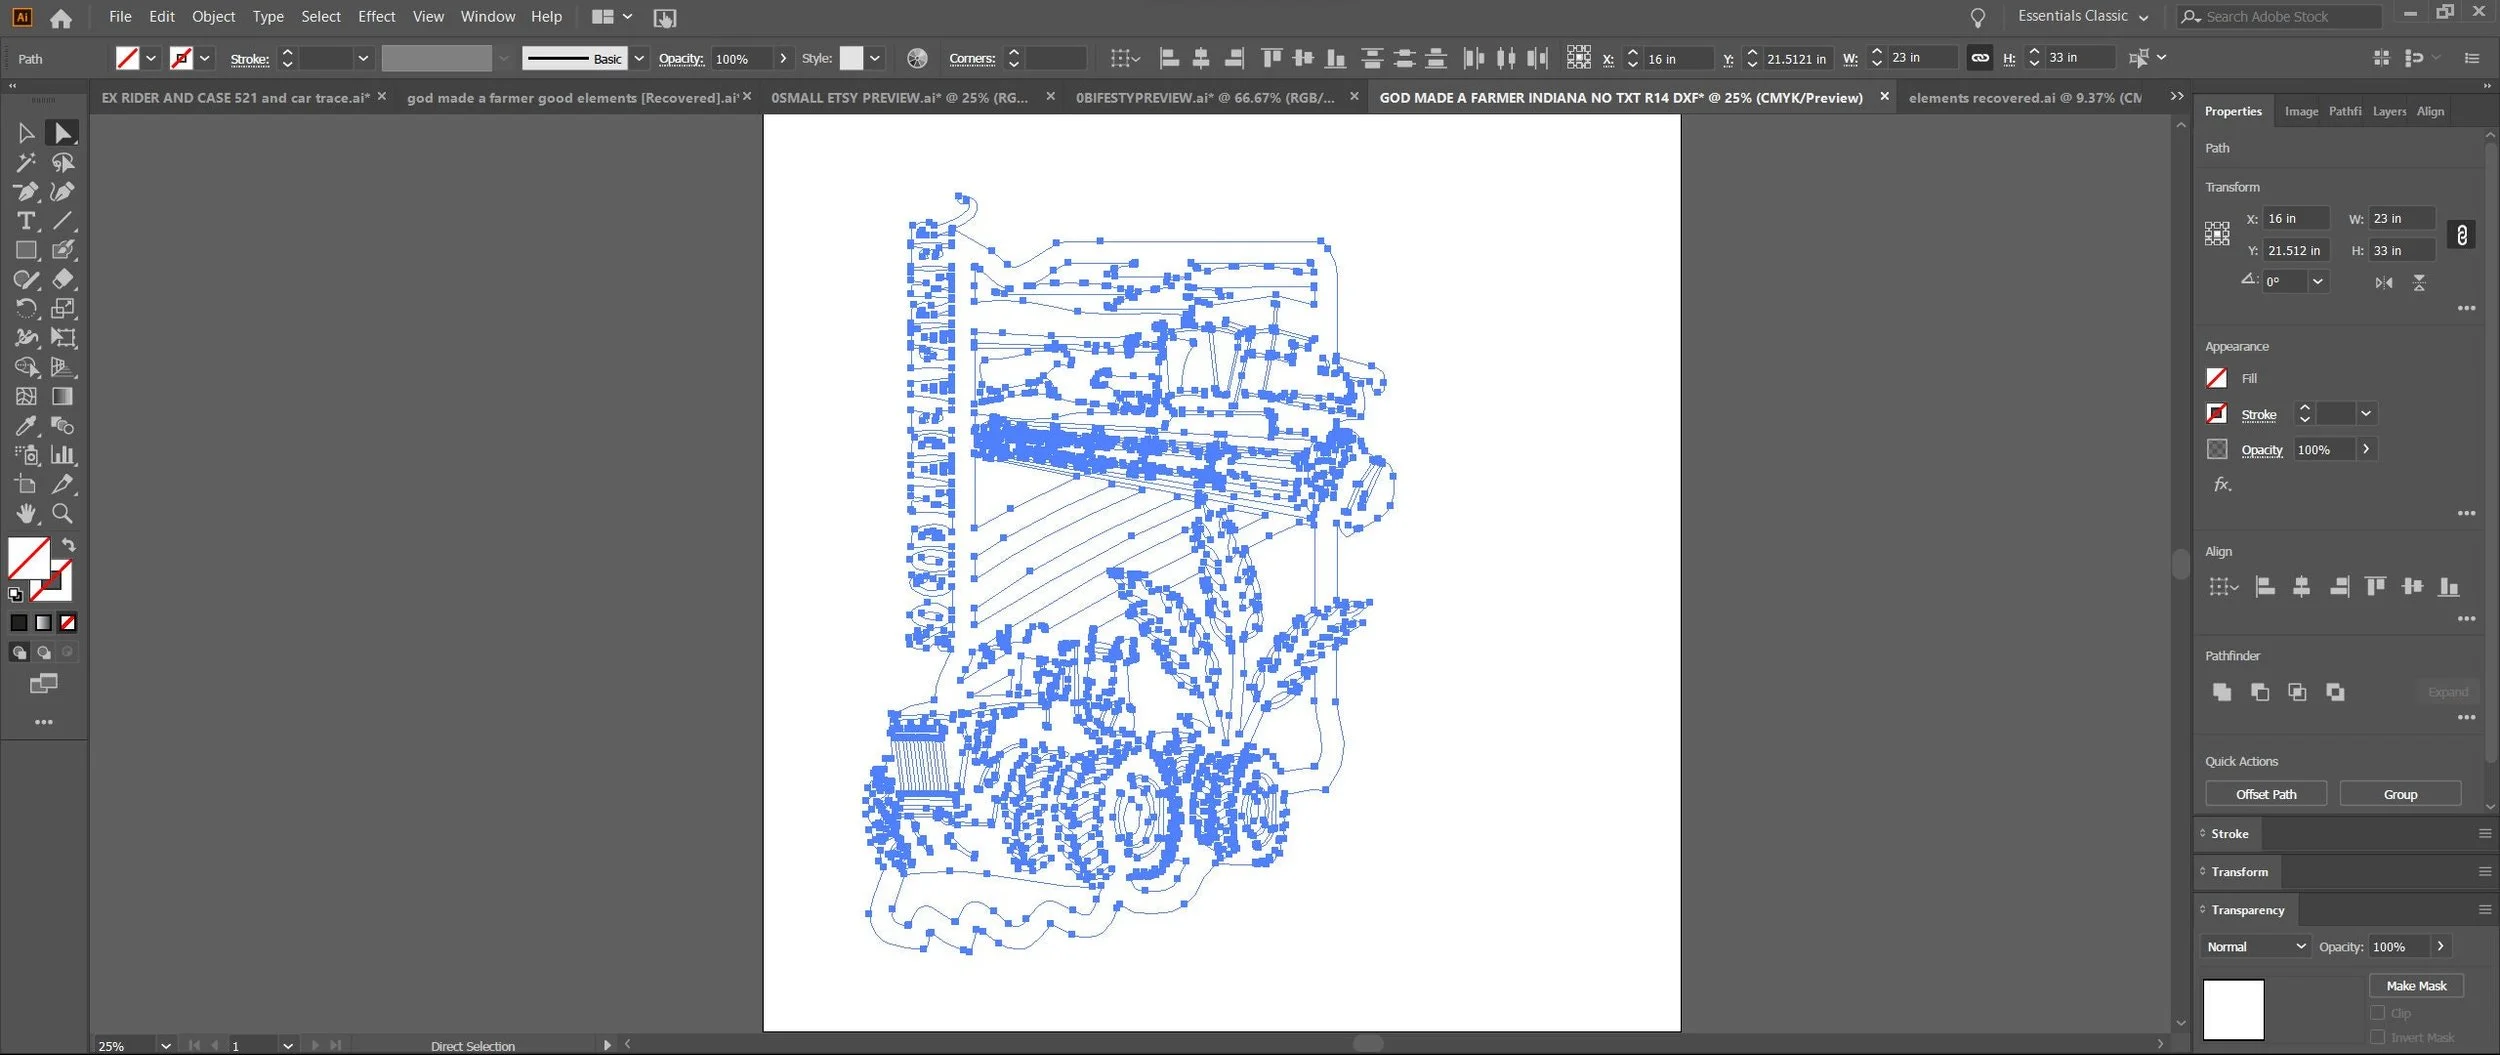Select the Zoom tool
The image size is (2500, 1055).
(x=62, y=513)
